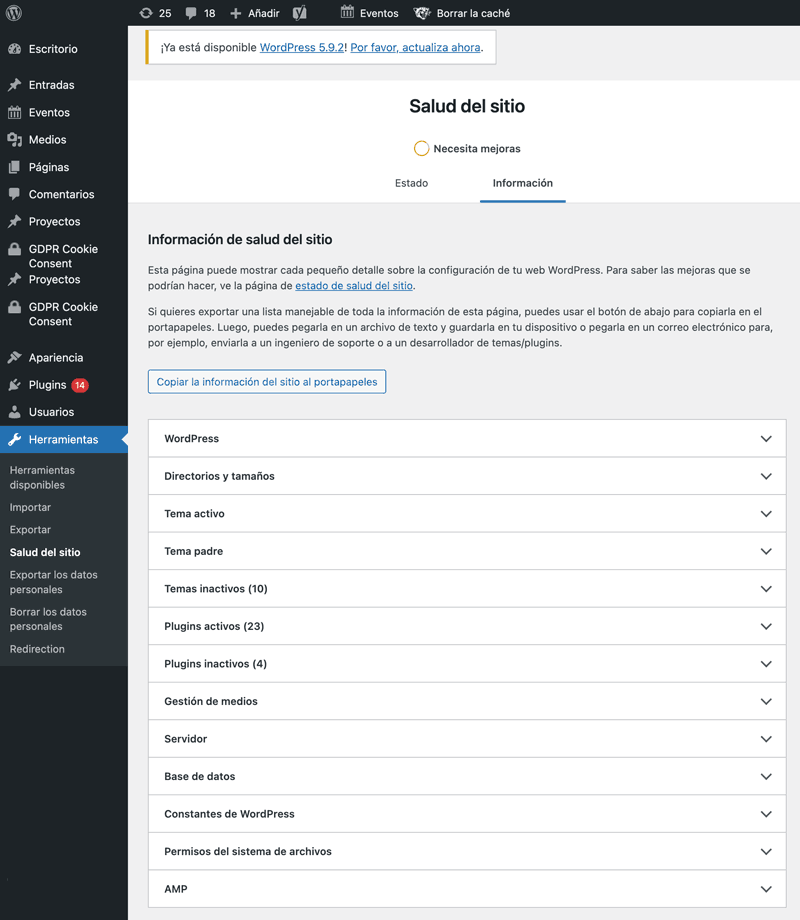
Task: Open the Yoast SEO icon in admin bar
Action: (x=300, y=13)
